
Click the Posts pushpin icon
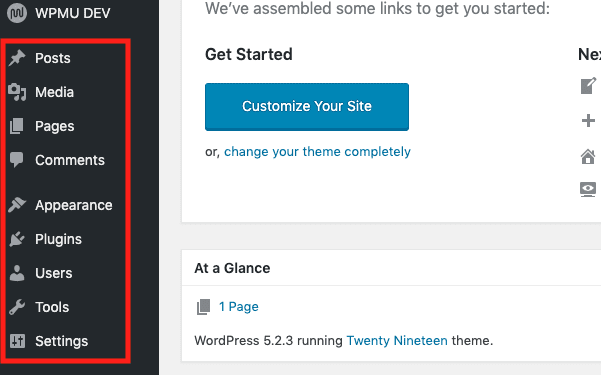click(x=17, y=58)
